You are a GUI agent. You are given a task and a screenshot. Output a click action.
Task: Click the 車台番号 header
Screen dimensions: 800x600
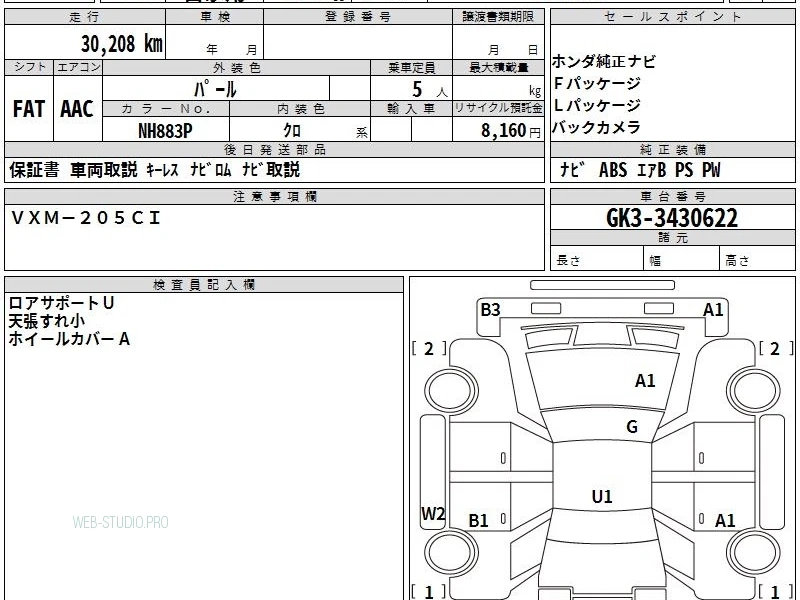click(672, 196)
